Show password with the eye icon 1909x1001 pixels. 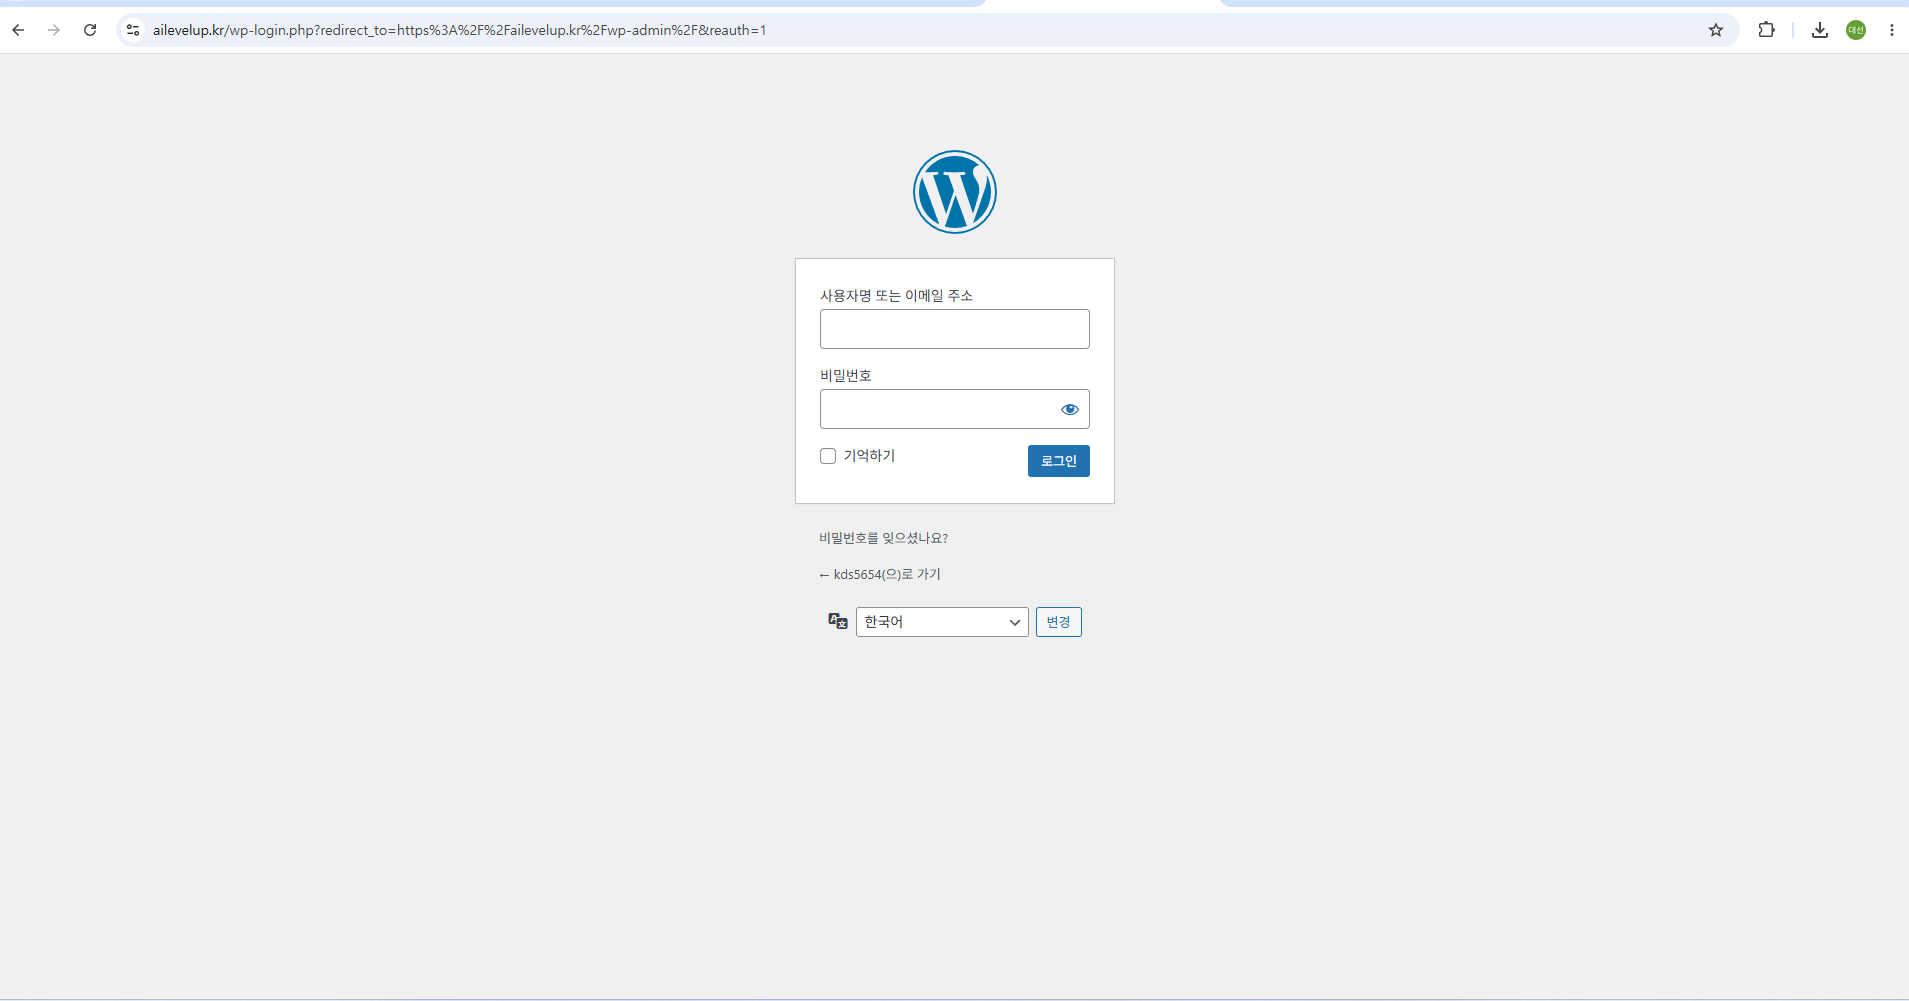[x=1070, y=409]
